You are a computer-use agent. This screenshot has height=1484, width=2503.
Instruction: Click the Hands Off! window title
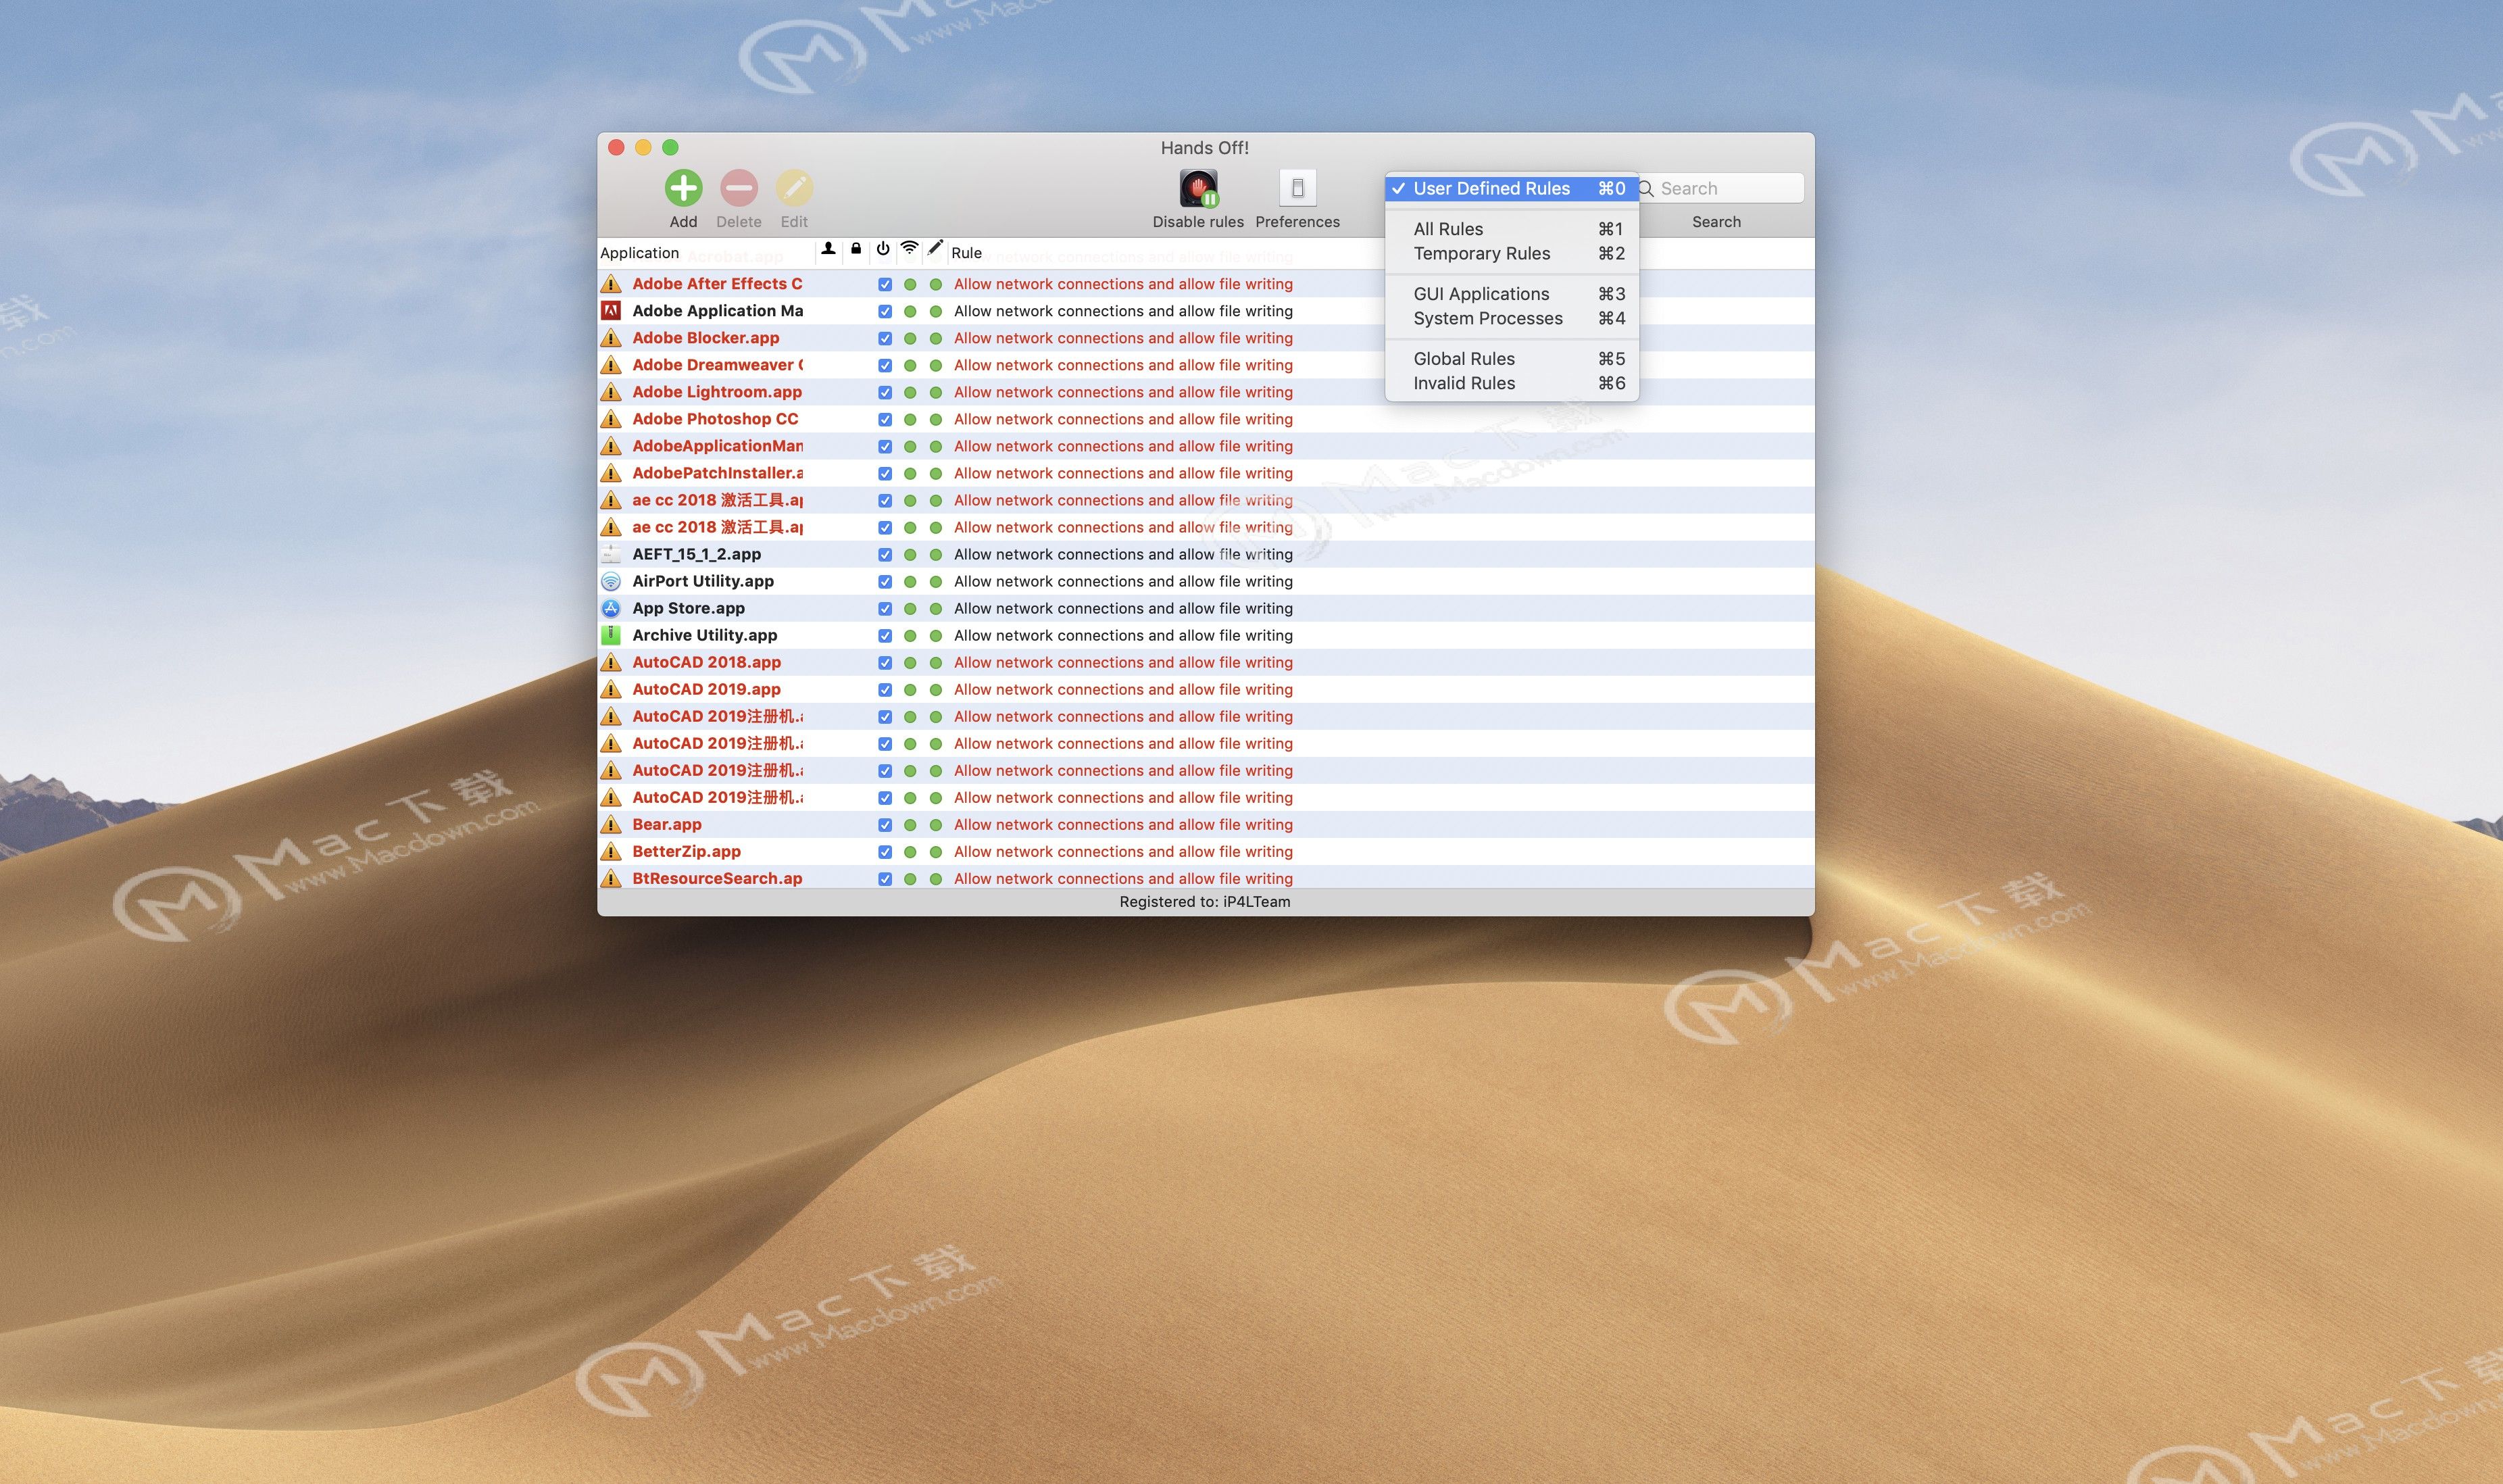pos(1204,148)
